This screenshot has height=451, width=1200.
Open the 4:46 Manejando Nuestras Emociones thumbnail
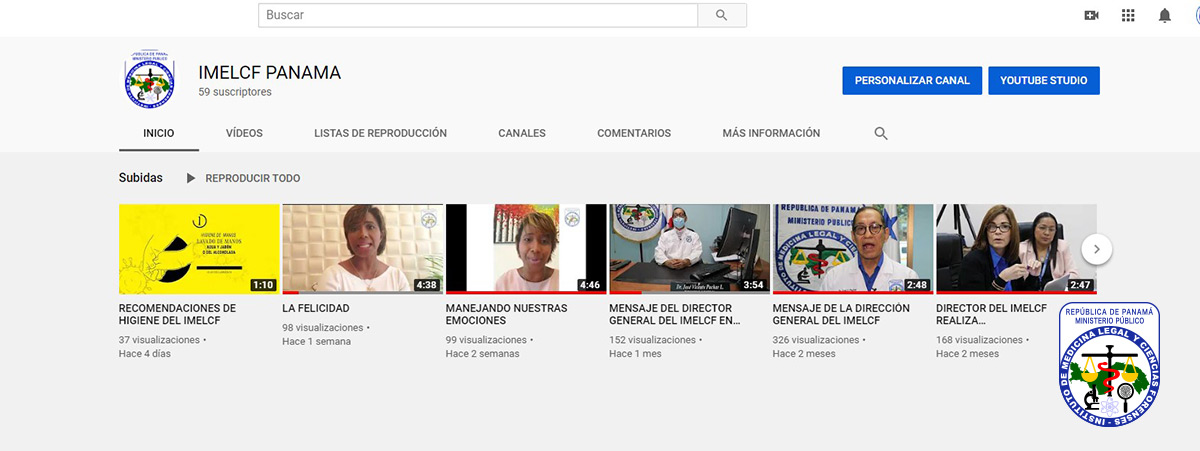point(526,248)
